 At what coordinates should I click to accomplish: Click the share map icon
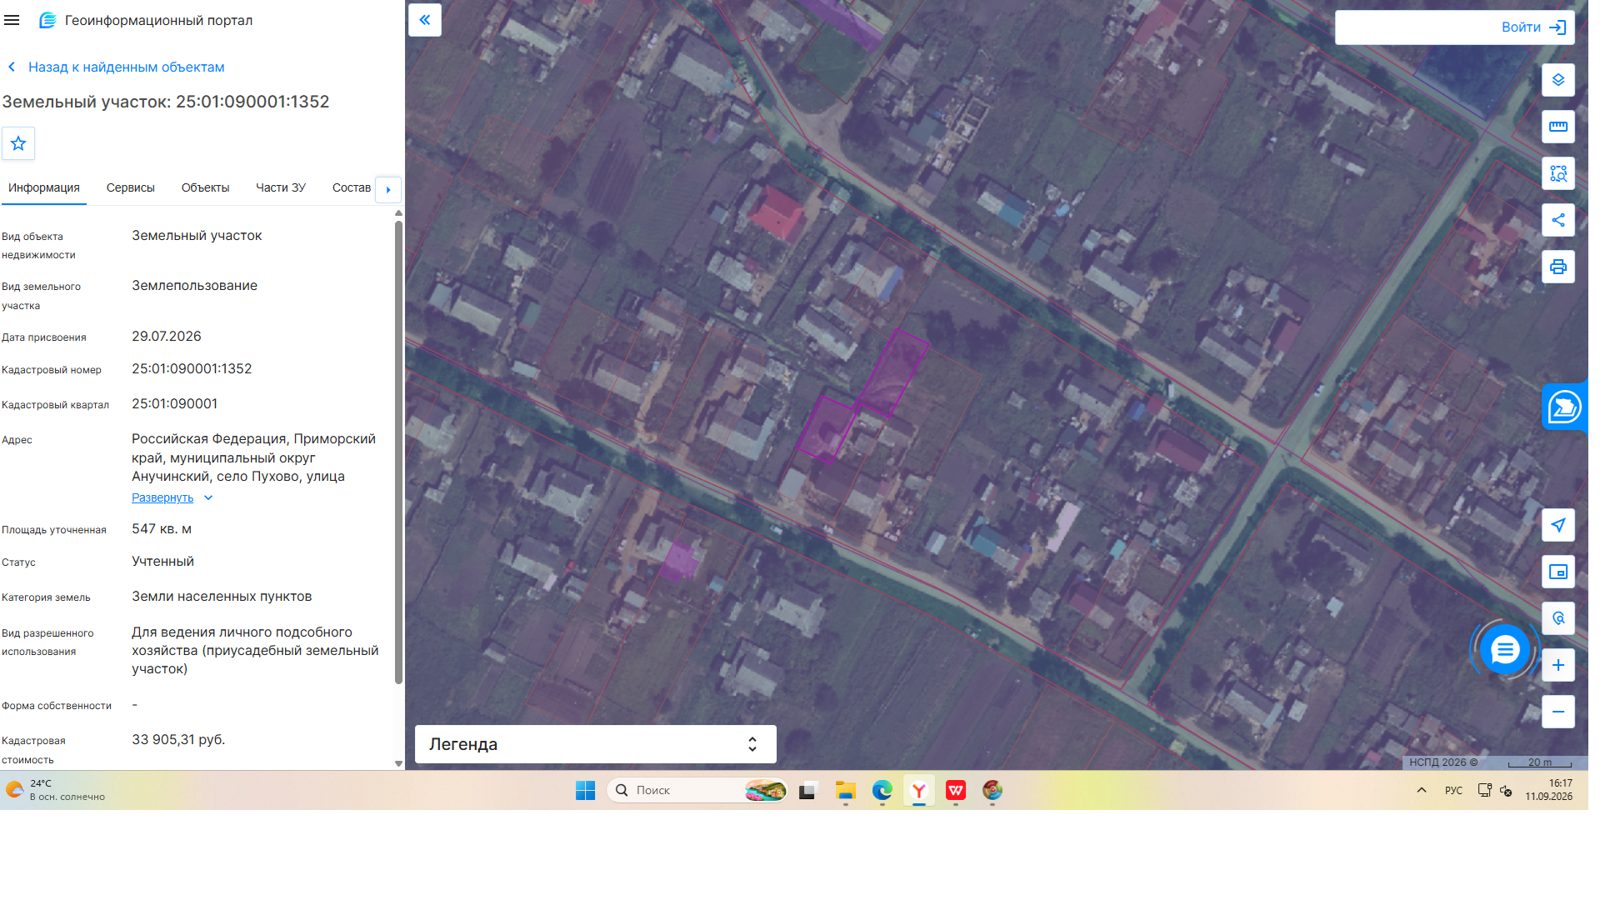point(1558,220)
